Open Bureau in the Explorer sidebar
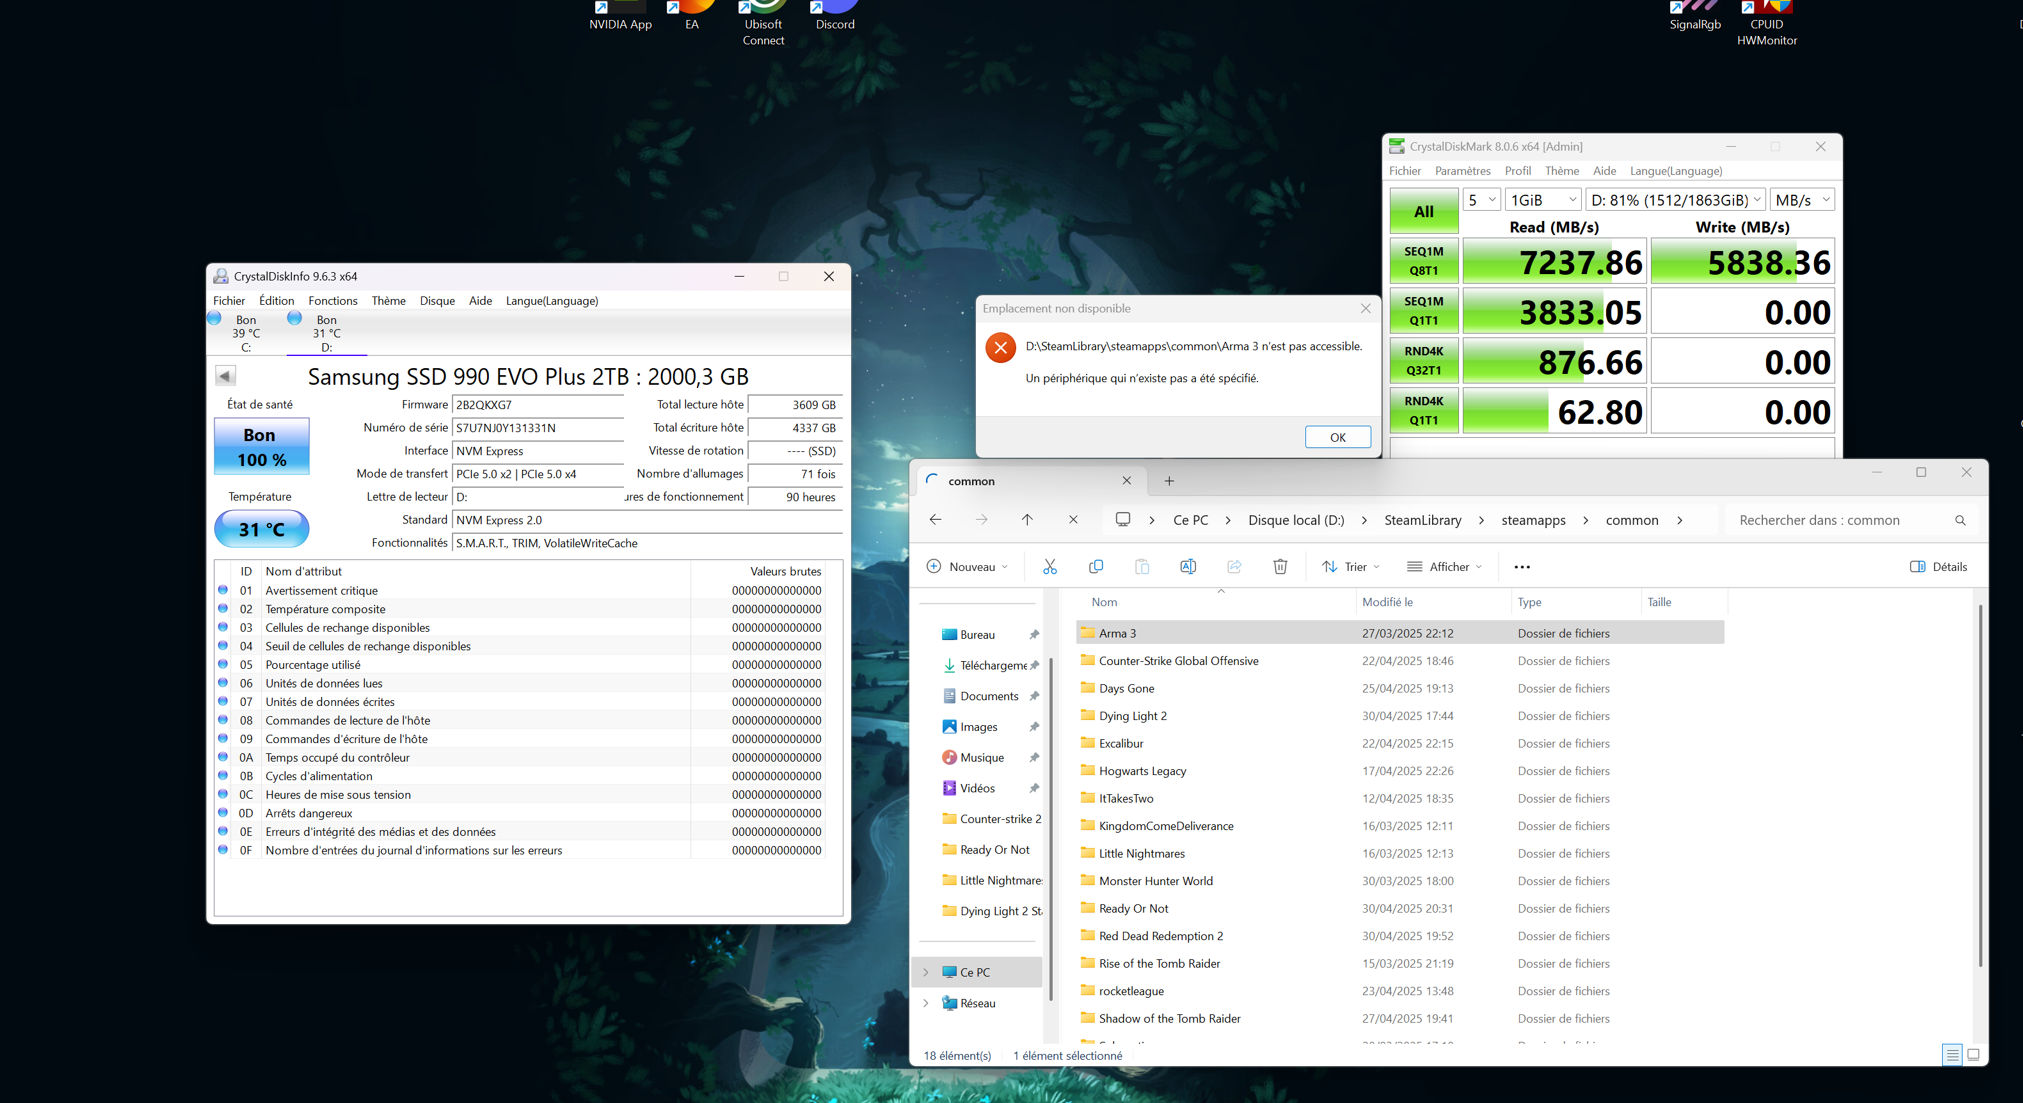Image resolution: width=2023 pixels, height=1103 pixels. click(977, 634)
